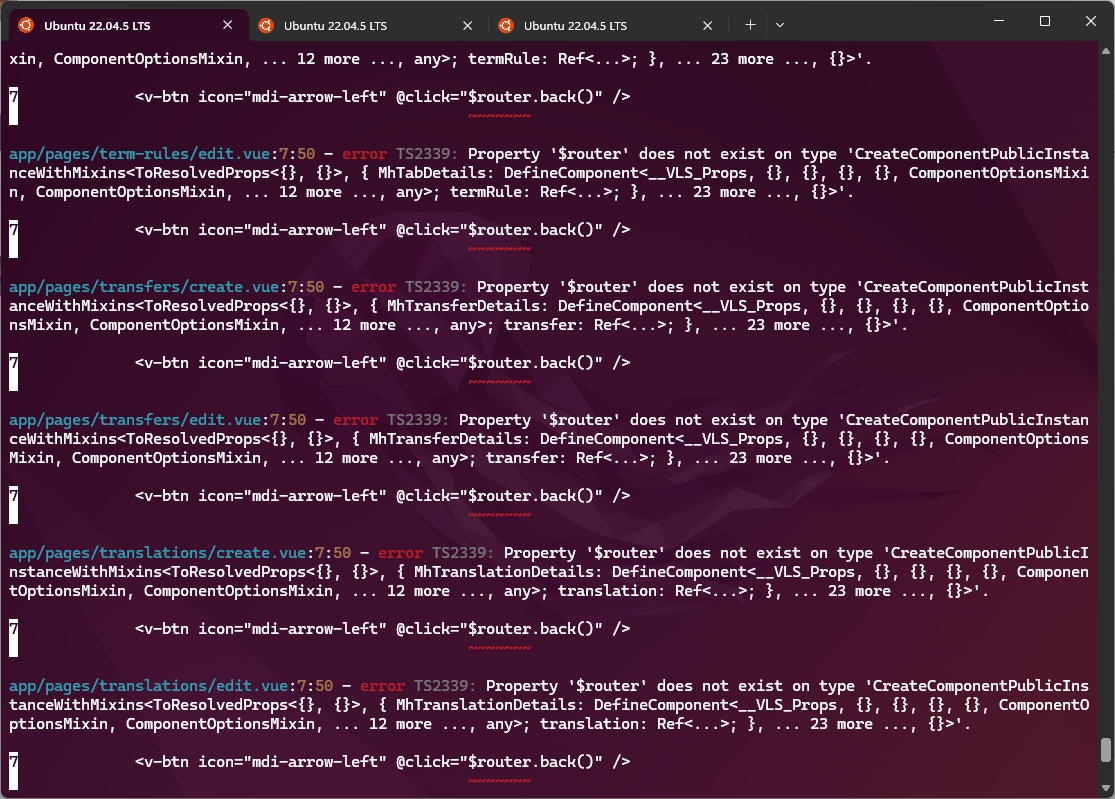Close the third Ubuntu terminal tab
Image resolution: width=1115 pixels, height=799 pixels.
point(708,25)
